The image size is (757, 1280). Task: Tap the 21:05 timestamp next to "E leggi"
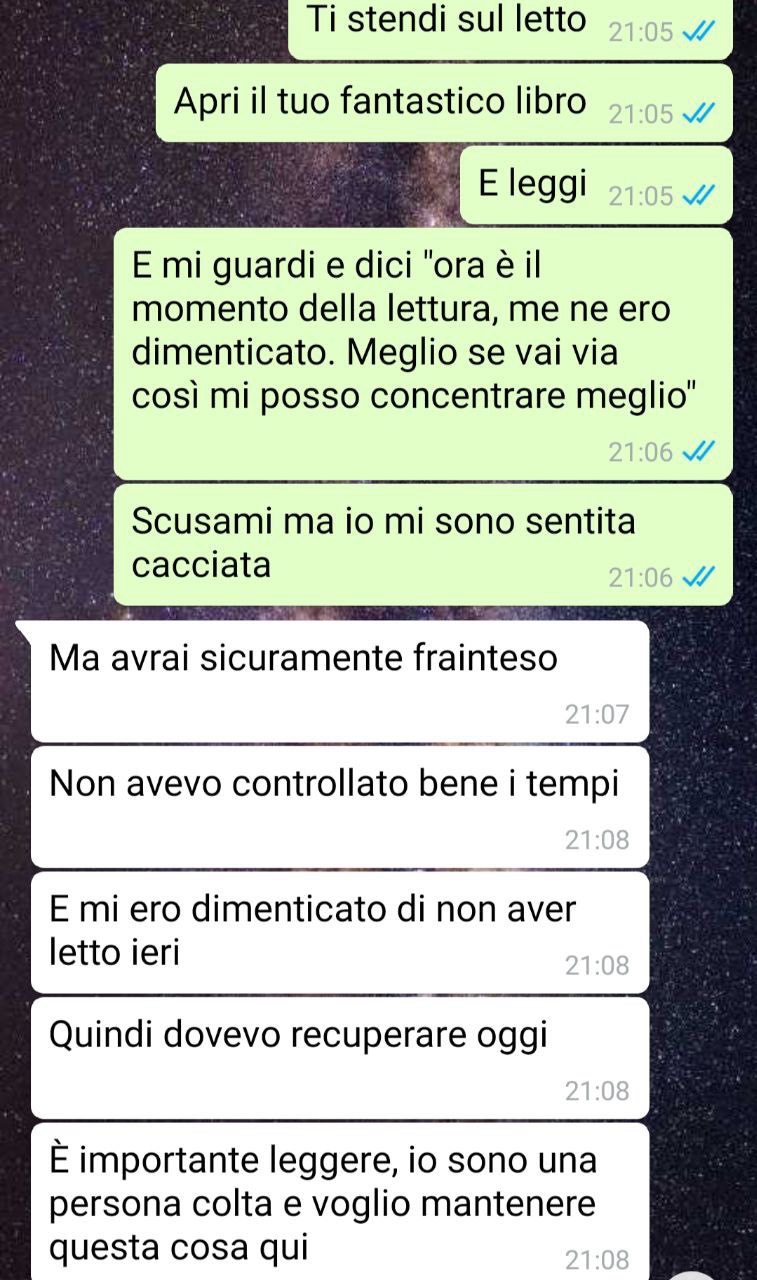641,196
